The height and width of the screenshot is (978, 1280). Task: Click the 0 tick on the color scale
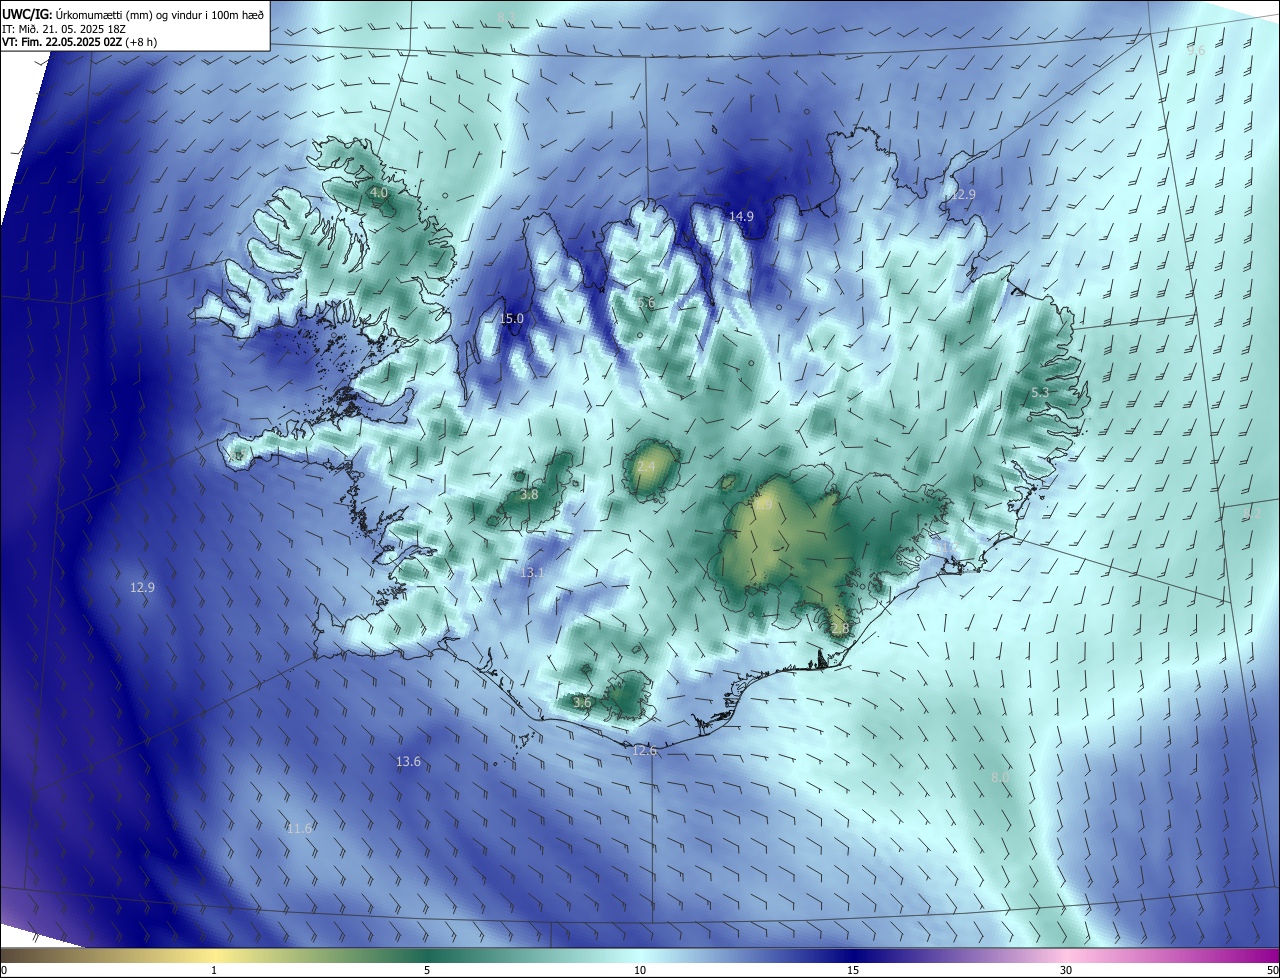point(4,970)
